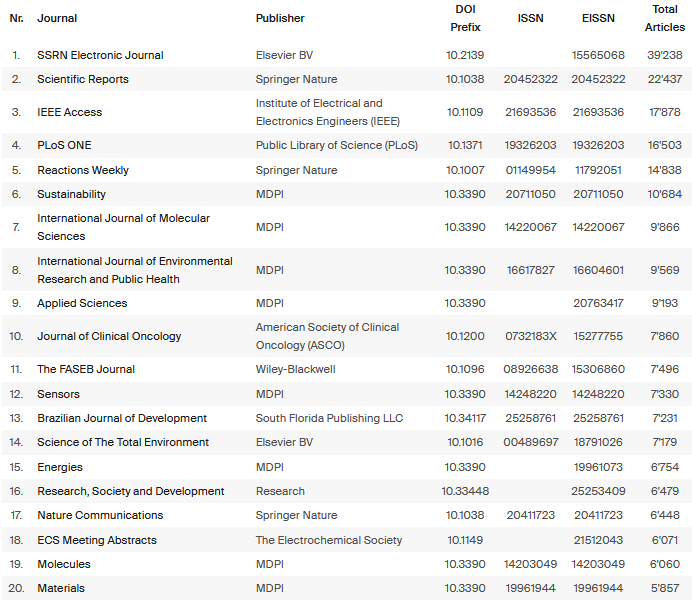Select Nature Communications journal name
The width and height of the screenshot is (692, 602).
(x=100, y=515)
